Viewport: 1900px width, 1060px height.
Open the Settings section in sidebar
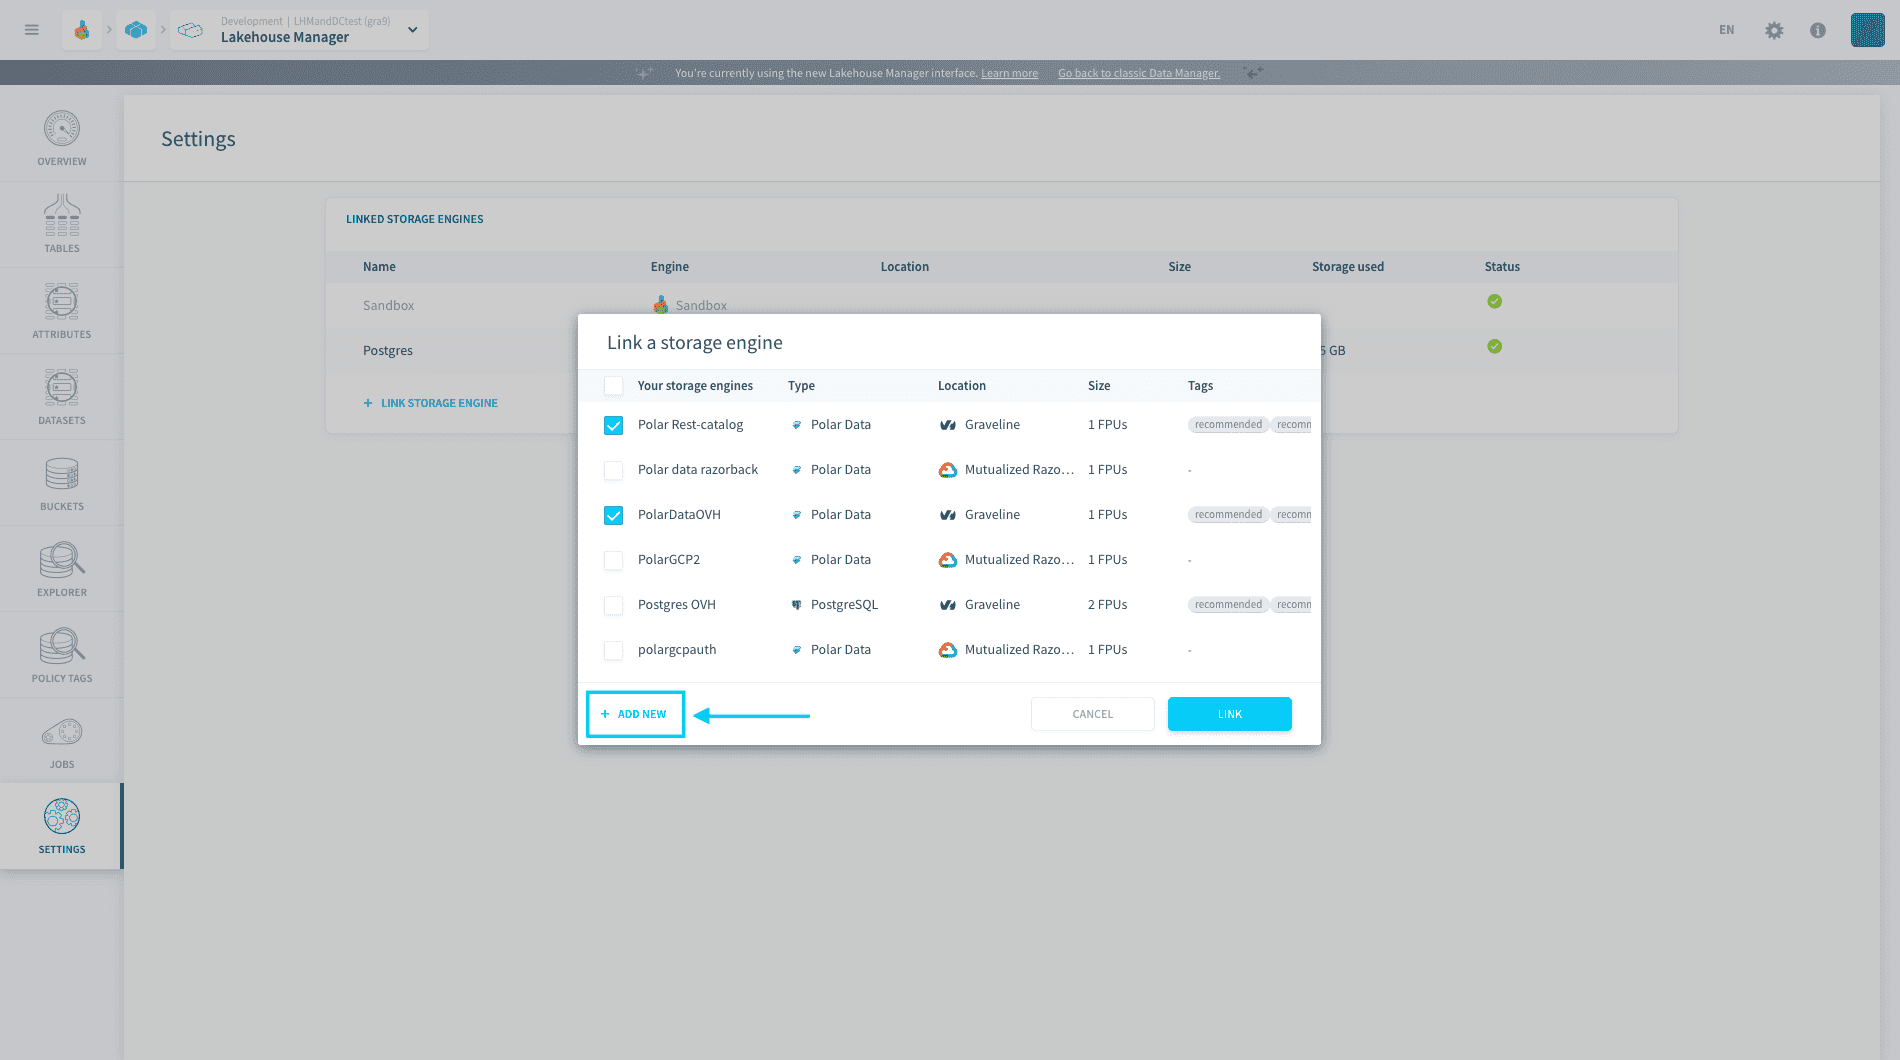coord(62,826)
